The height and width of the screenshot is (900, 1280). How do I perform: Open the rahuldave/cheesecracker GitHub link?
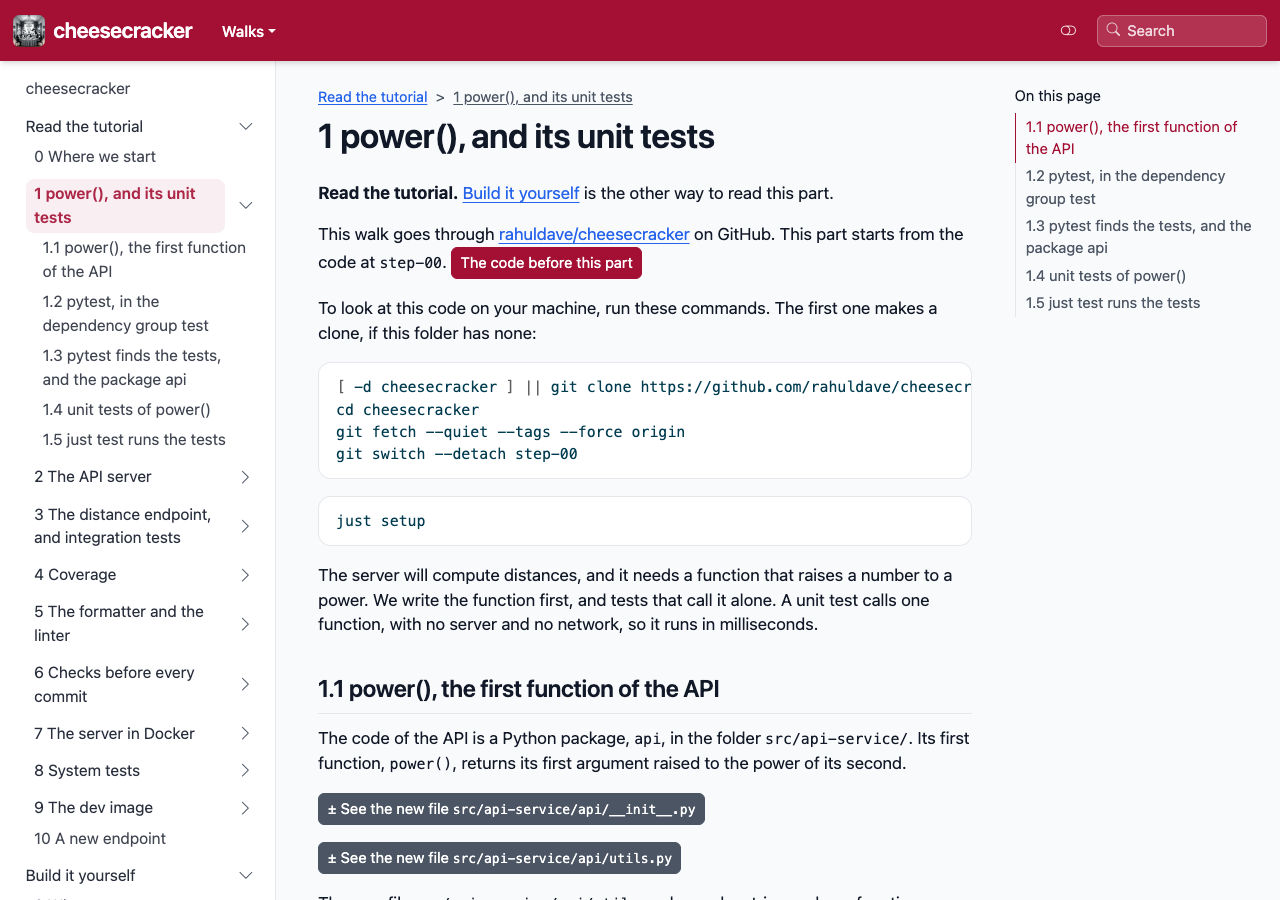coord(594,234)
